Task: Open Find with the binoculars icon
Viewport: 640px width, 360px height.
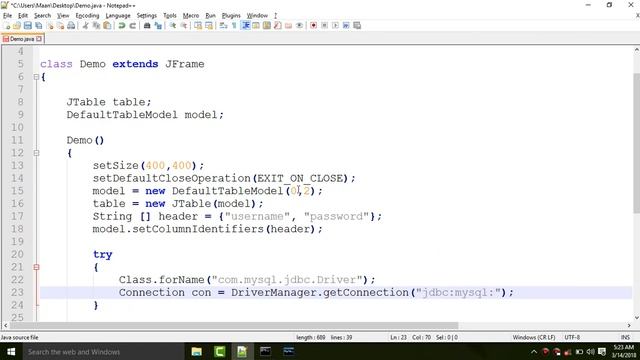Action: point(147,26)
